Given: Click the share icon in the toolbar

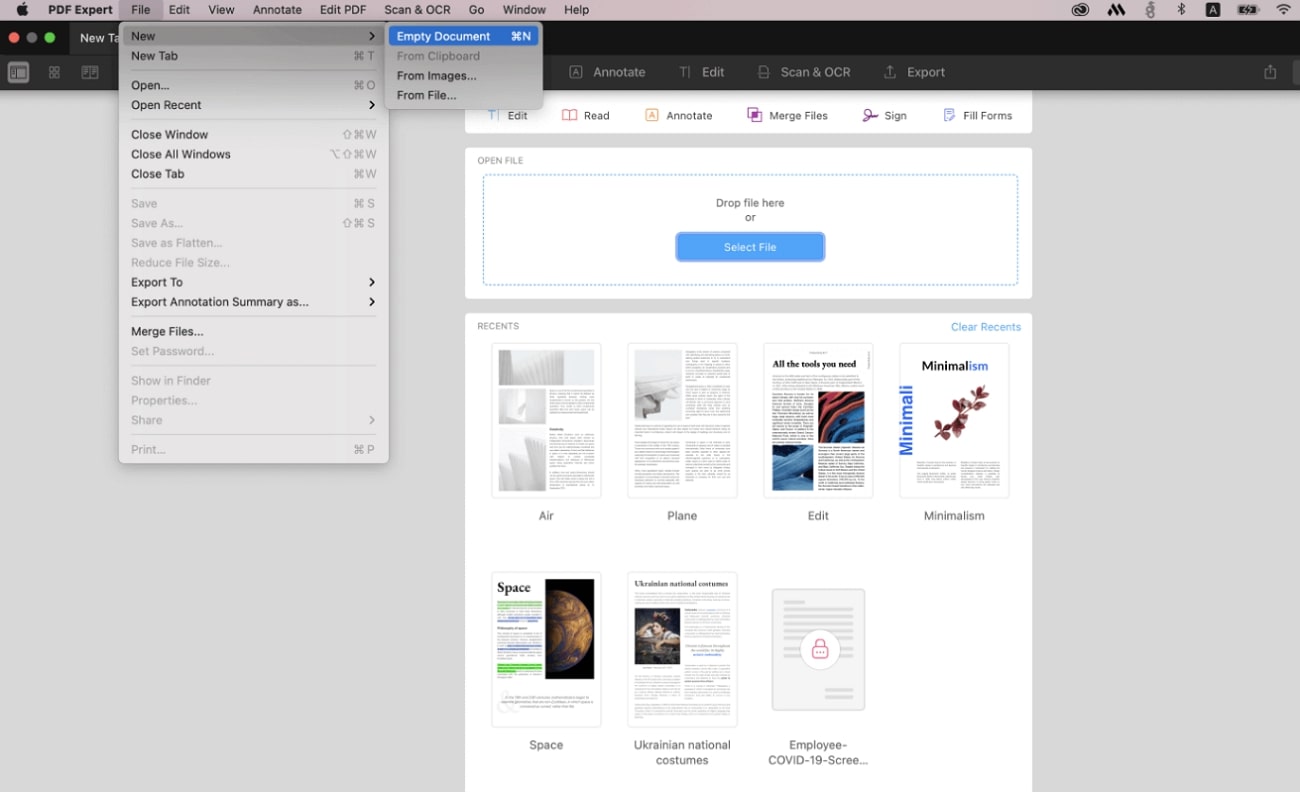Looking at the screenshot, I should [x=1270, y=72].
